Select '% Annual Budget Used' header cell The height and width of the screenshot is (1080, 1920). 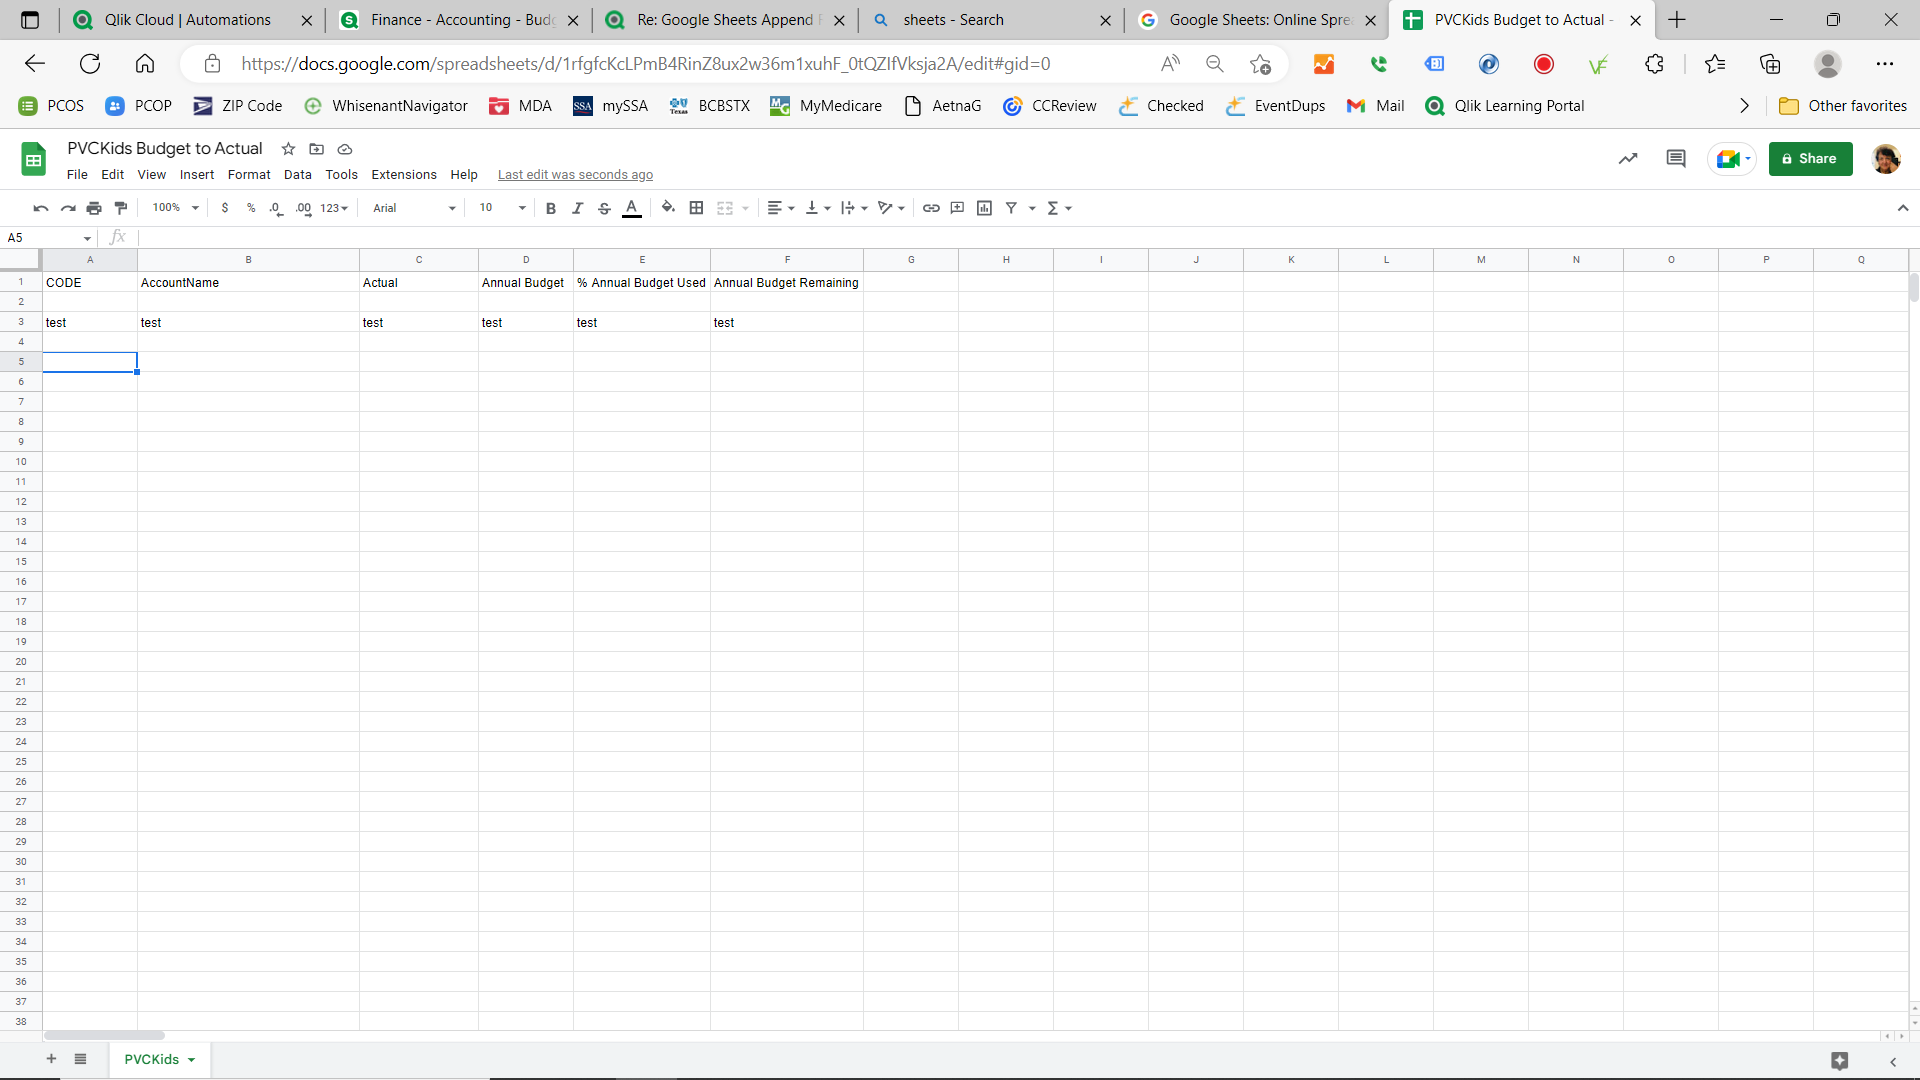[642, 283]
